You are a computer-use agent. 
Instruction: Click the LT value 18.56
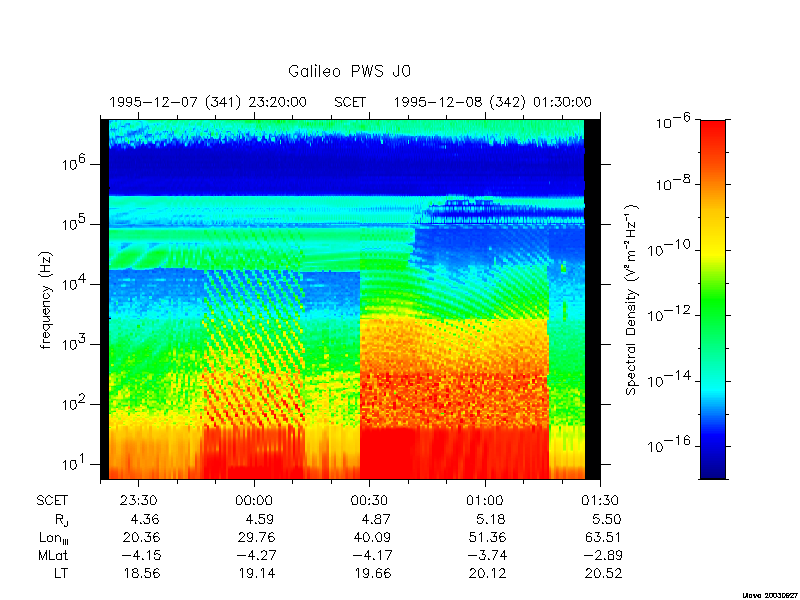pyautogui.click(x=142, y=573)
